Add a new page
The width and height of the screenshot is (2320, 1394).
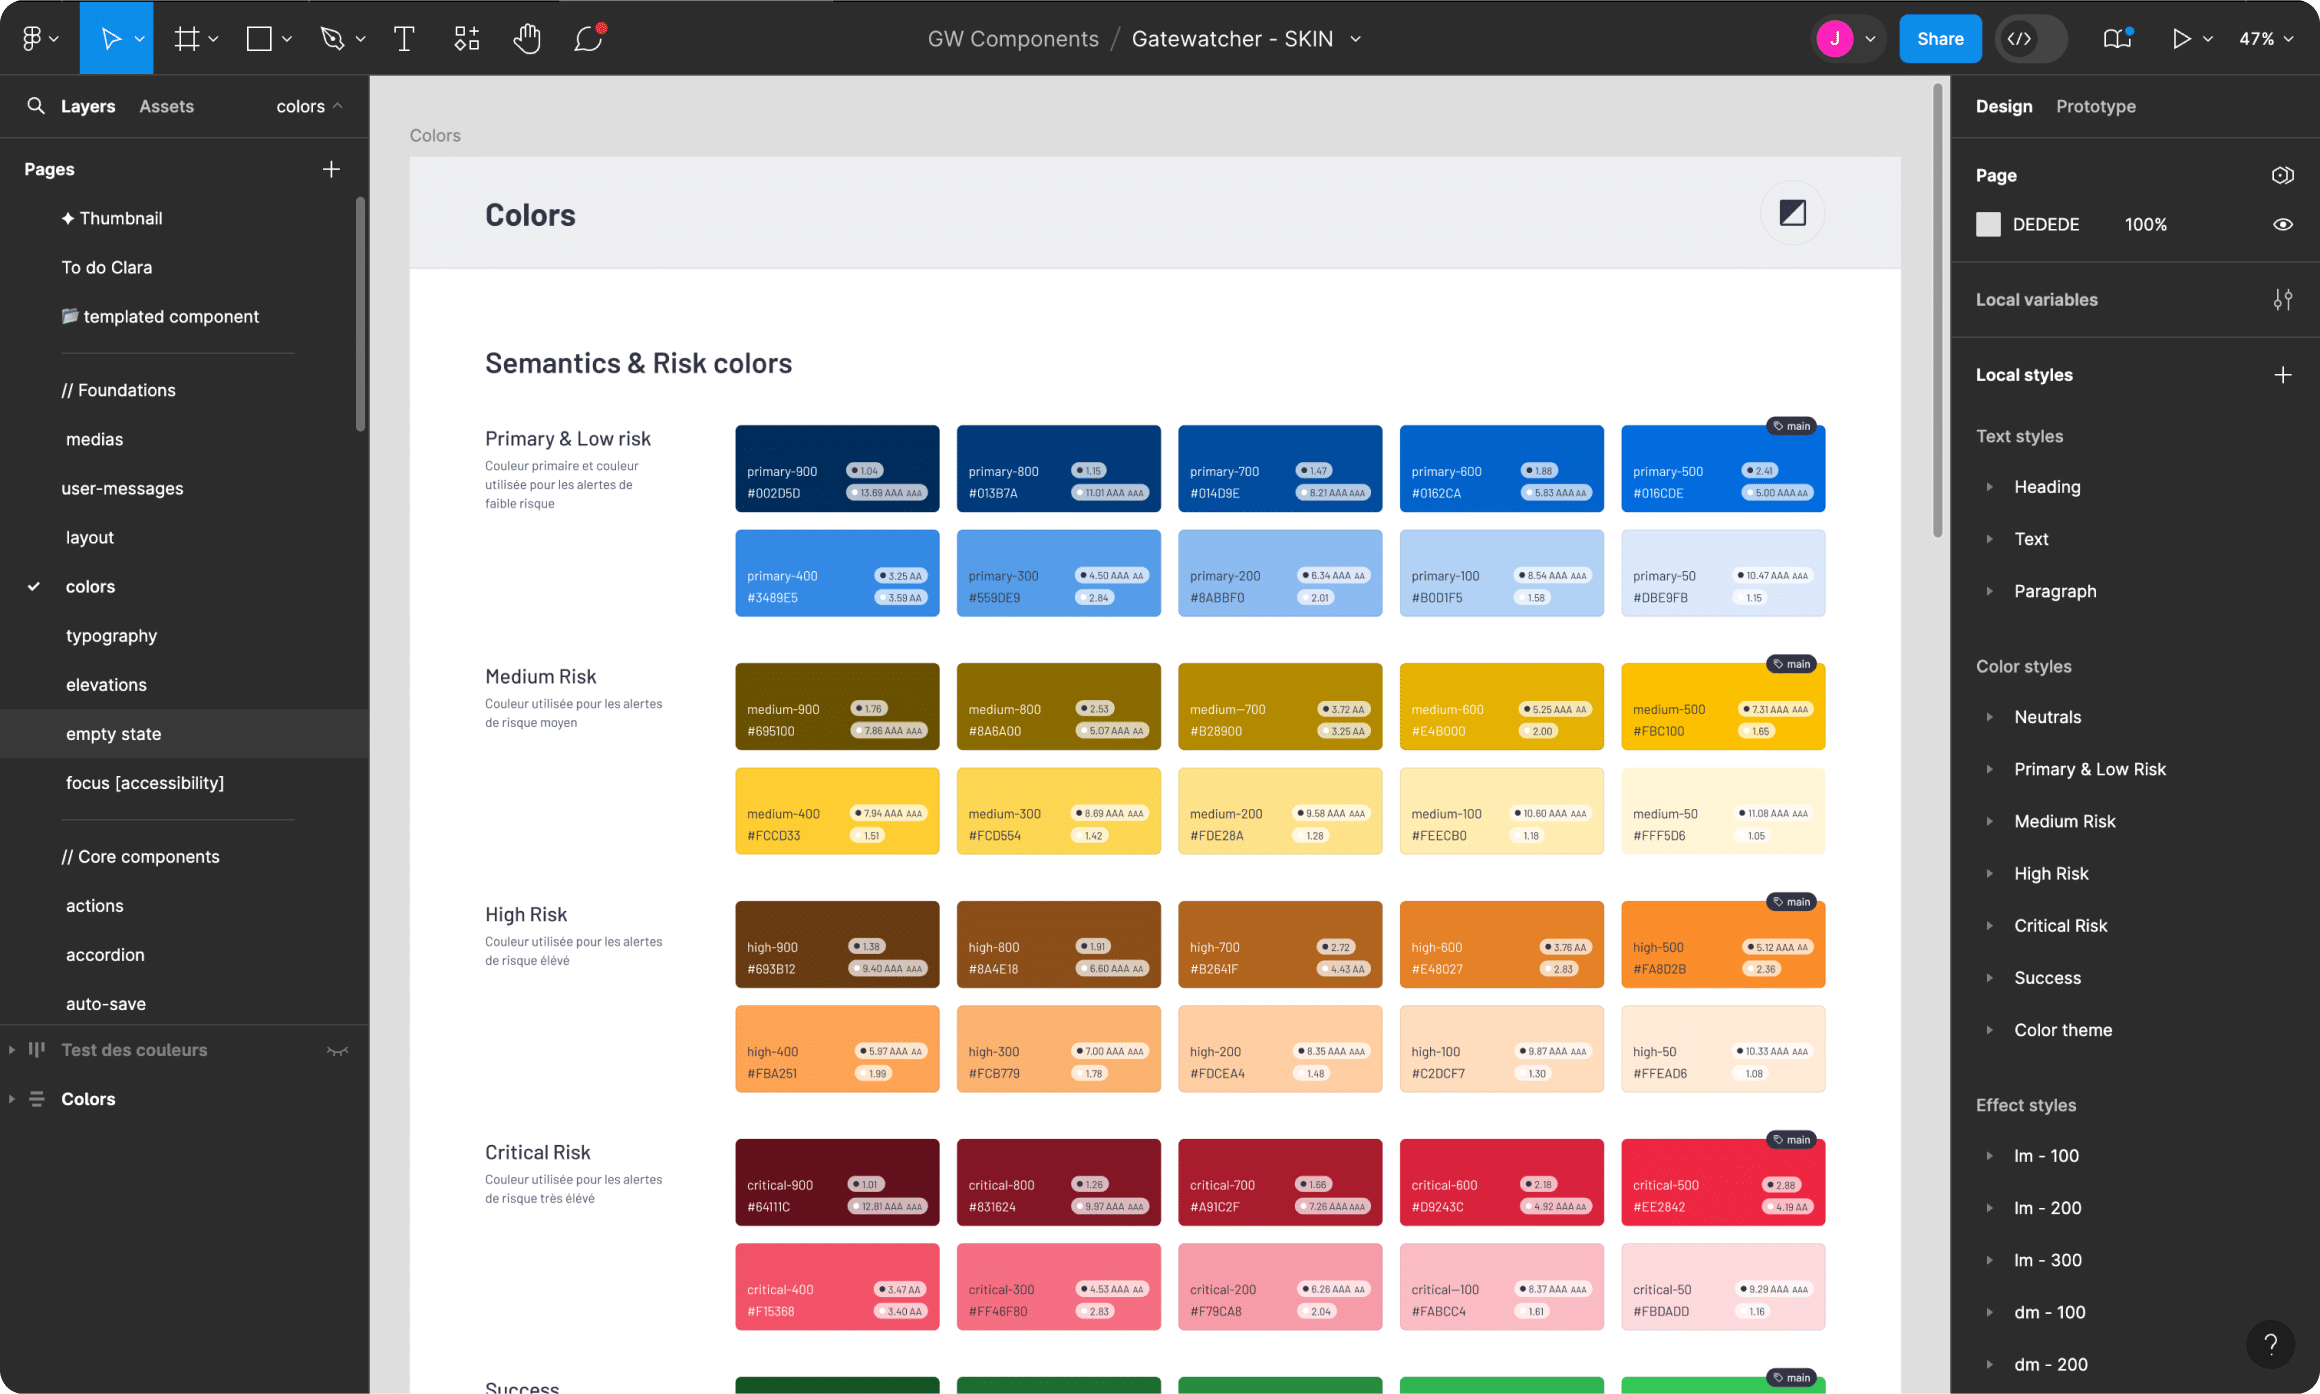331,169
